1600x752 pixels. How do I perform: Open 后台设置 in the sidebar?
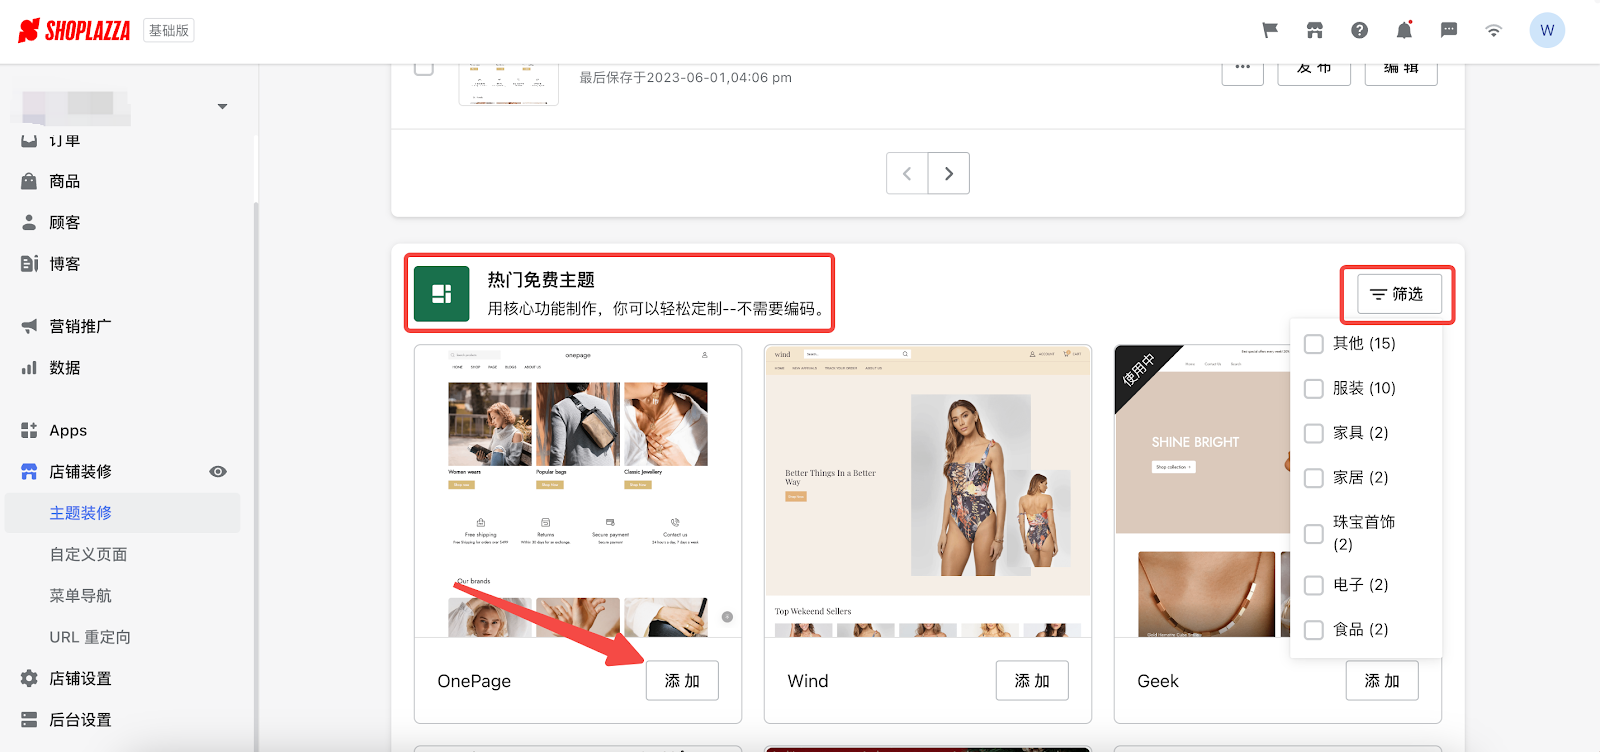(x=80, y=719)
